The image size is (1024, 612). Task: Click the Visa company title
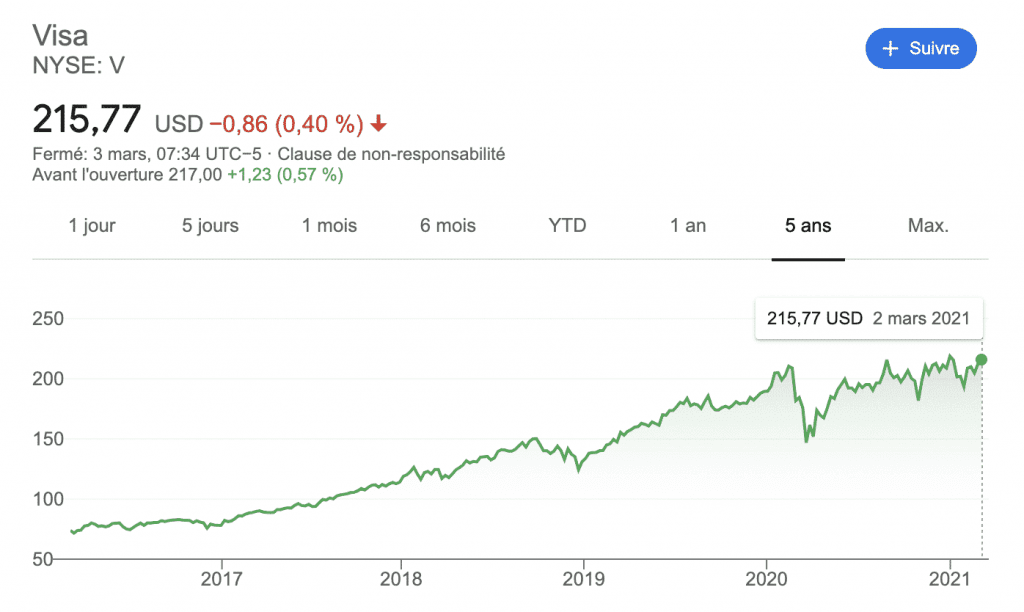pos(61,35)
